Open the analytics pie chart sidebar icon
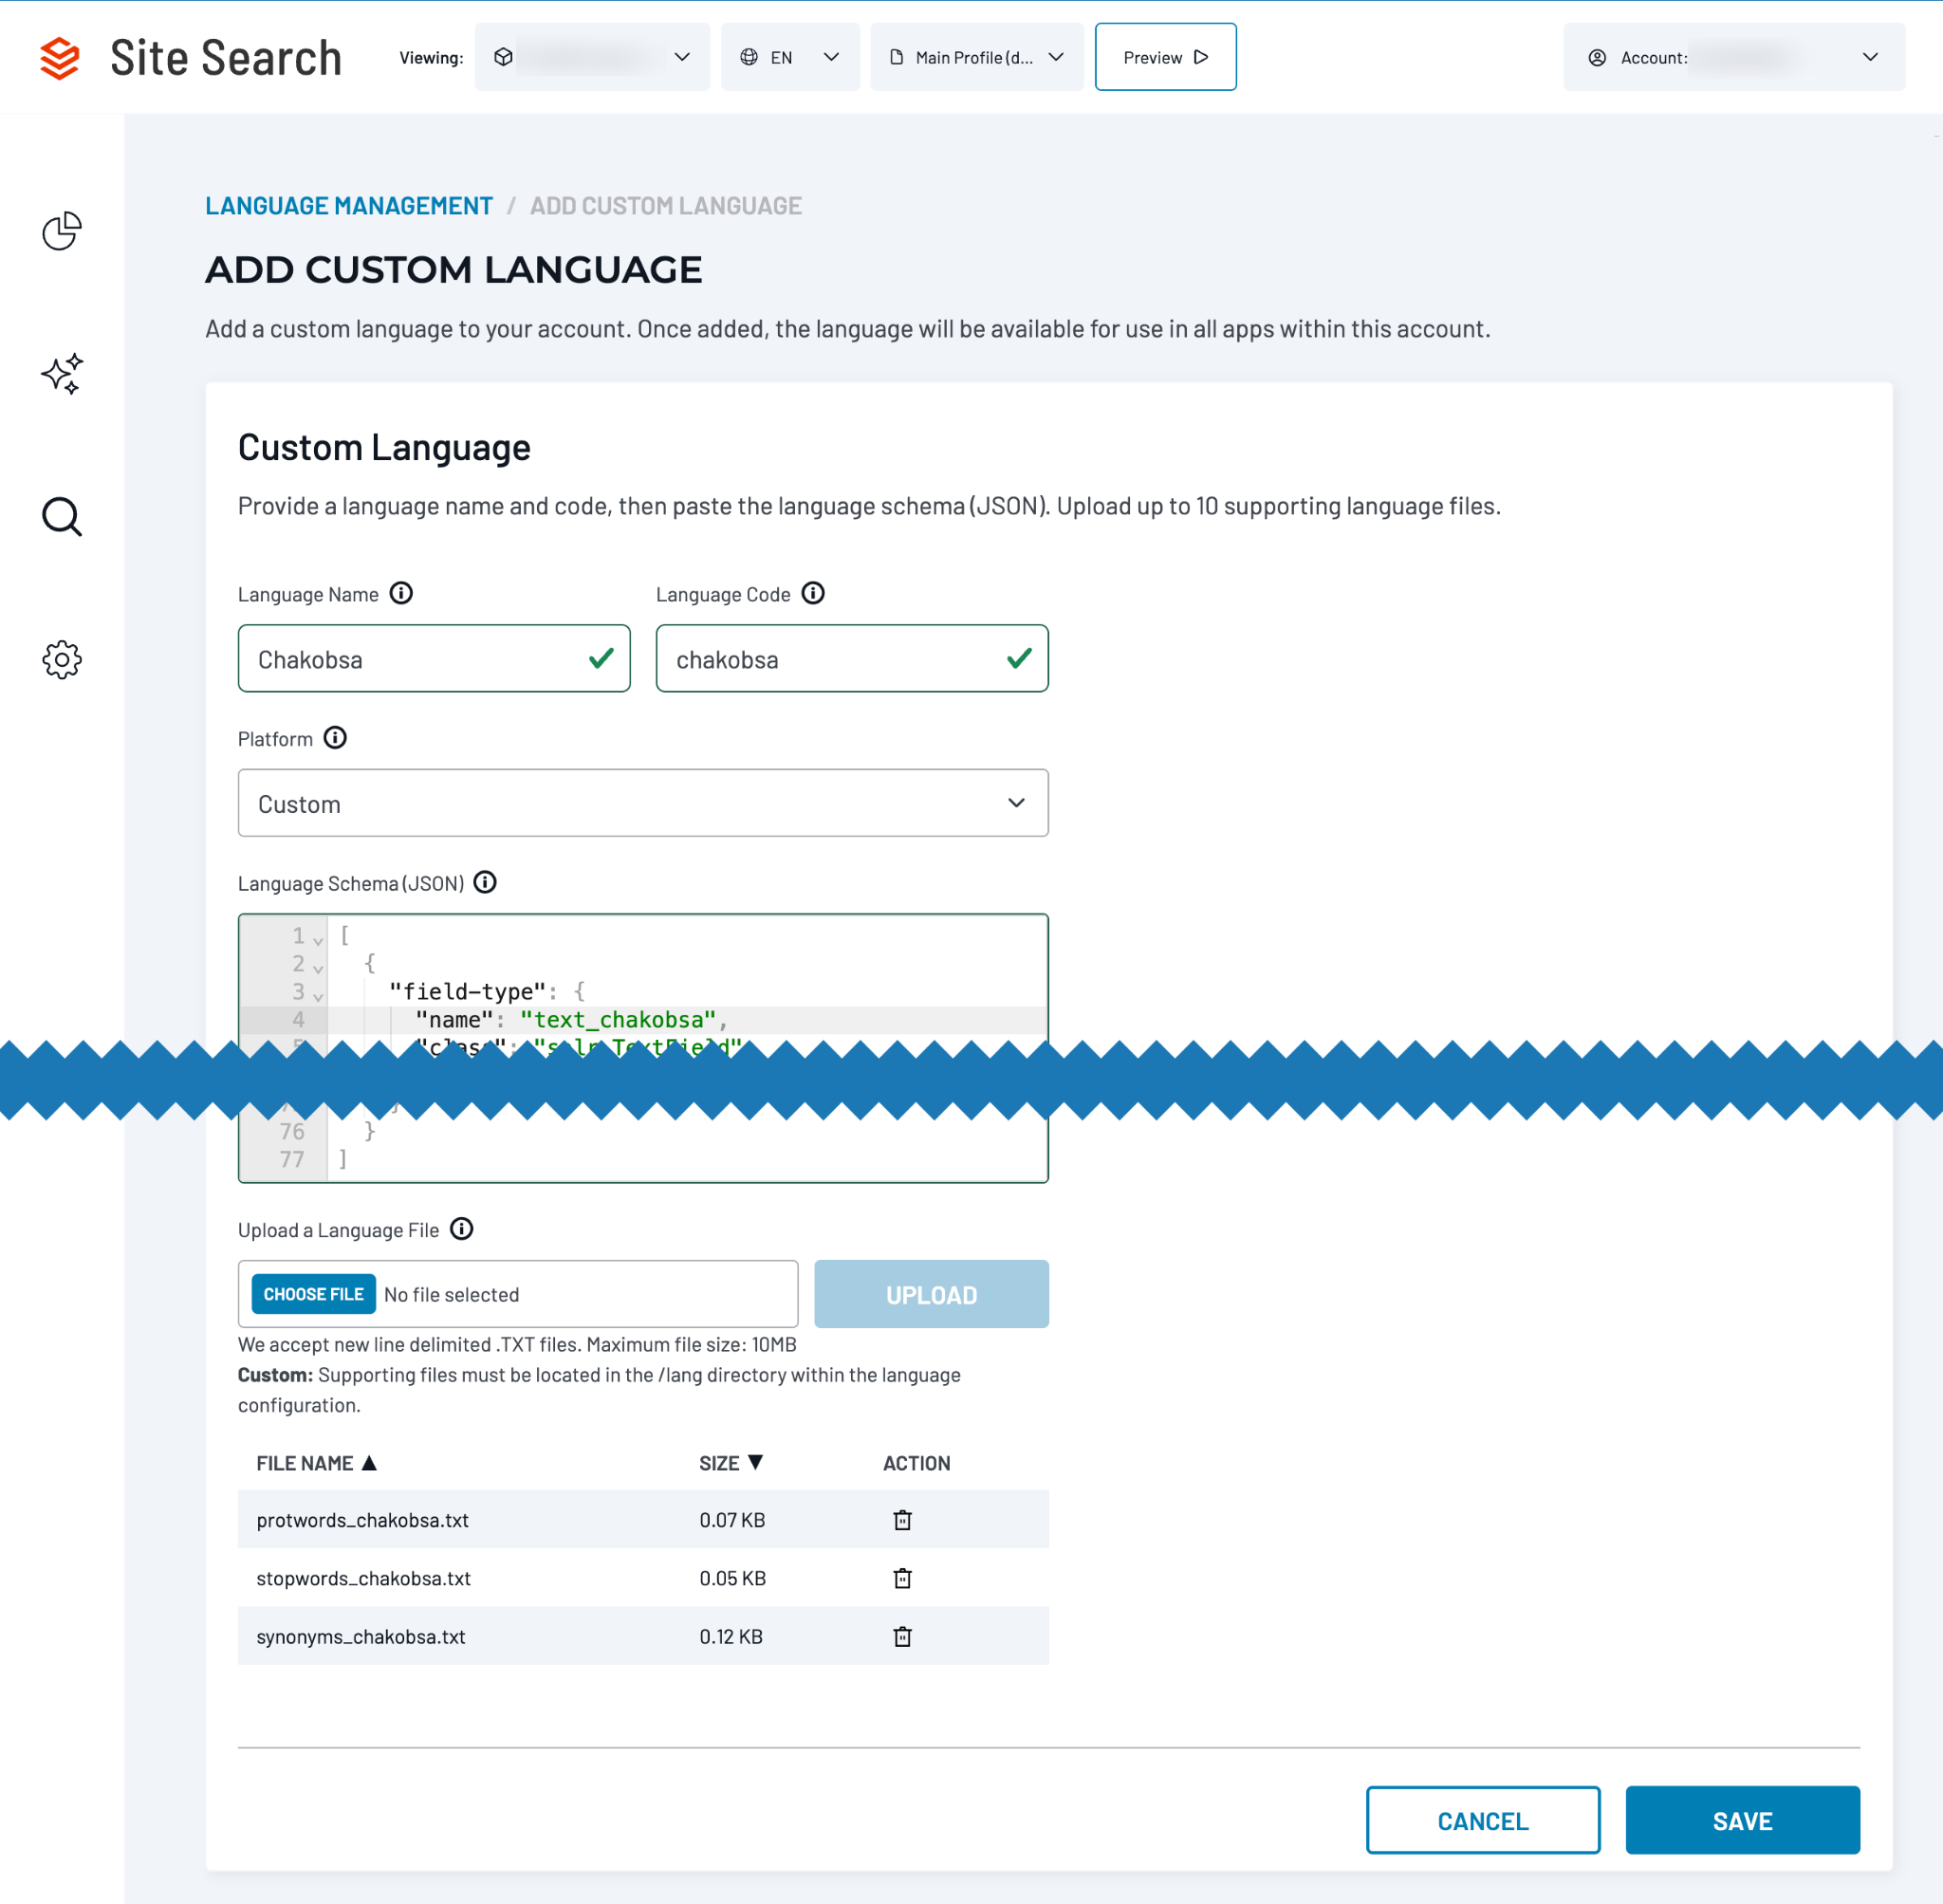The height and width of the screenshot is (1904, 1943). coord(62,231)
